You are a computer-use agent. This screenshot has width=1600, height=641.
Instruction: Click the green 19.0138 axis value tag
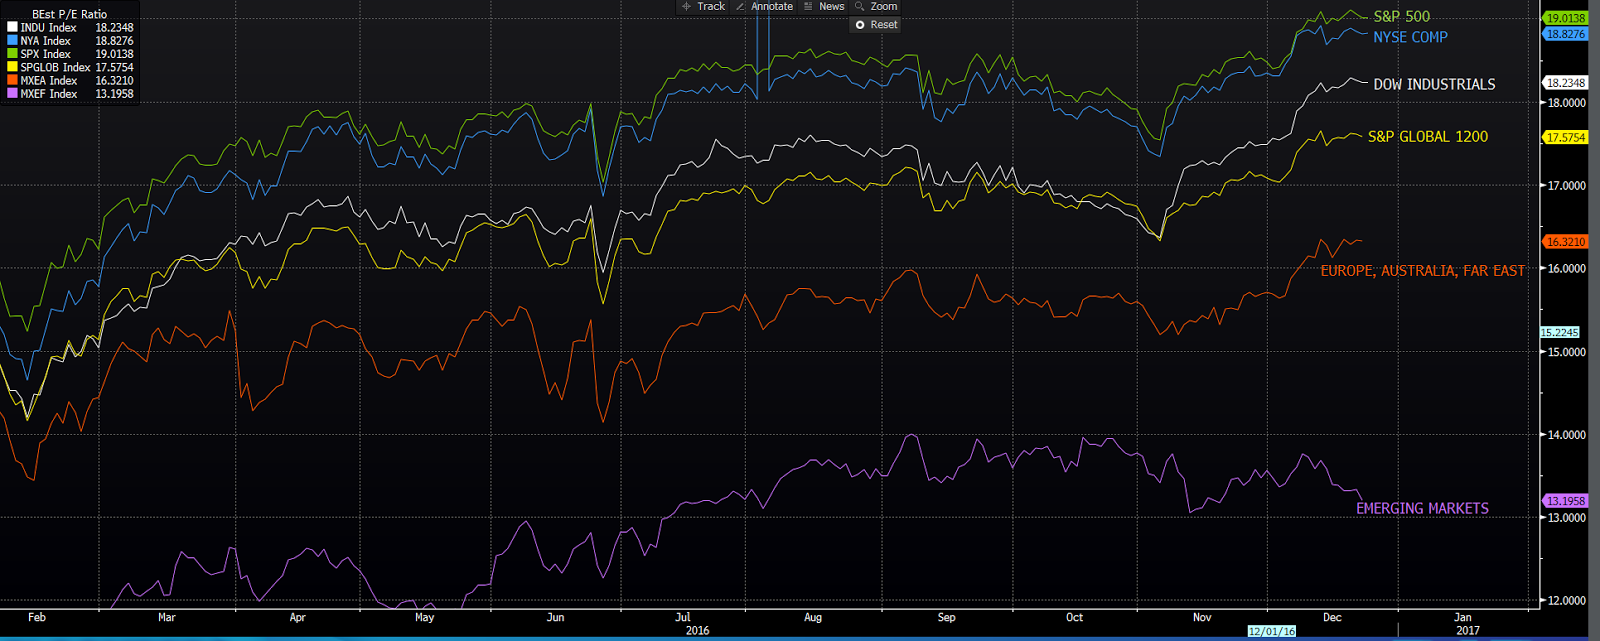1565,18
